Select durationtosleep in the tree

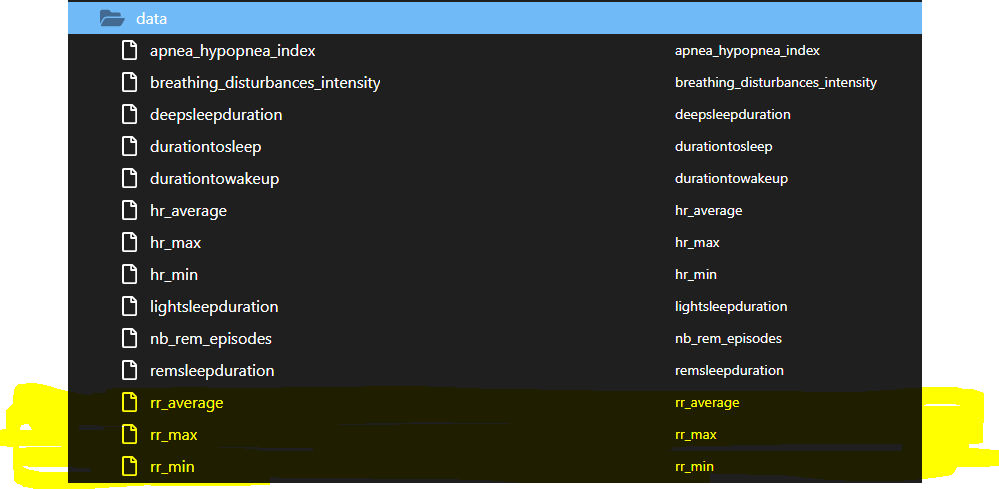pyautogui.click(x=205, y=147)
